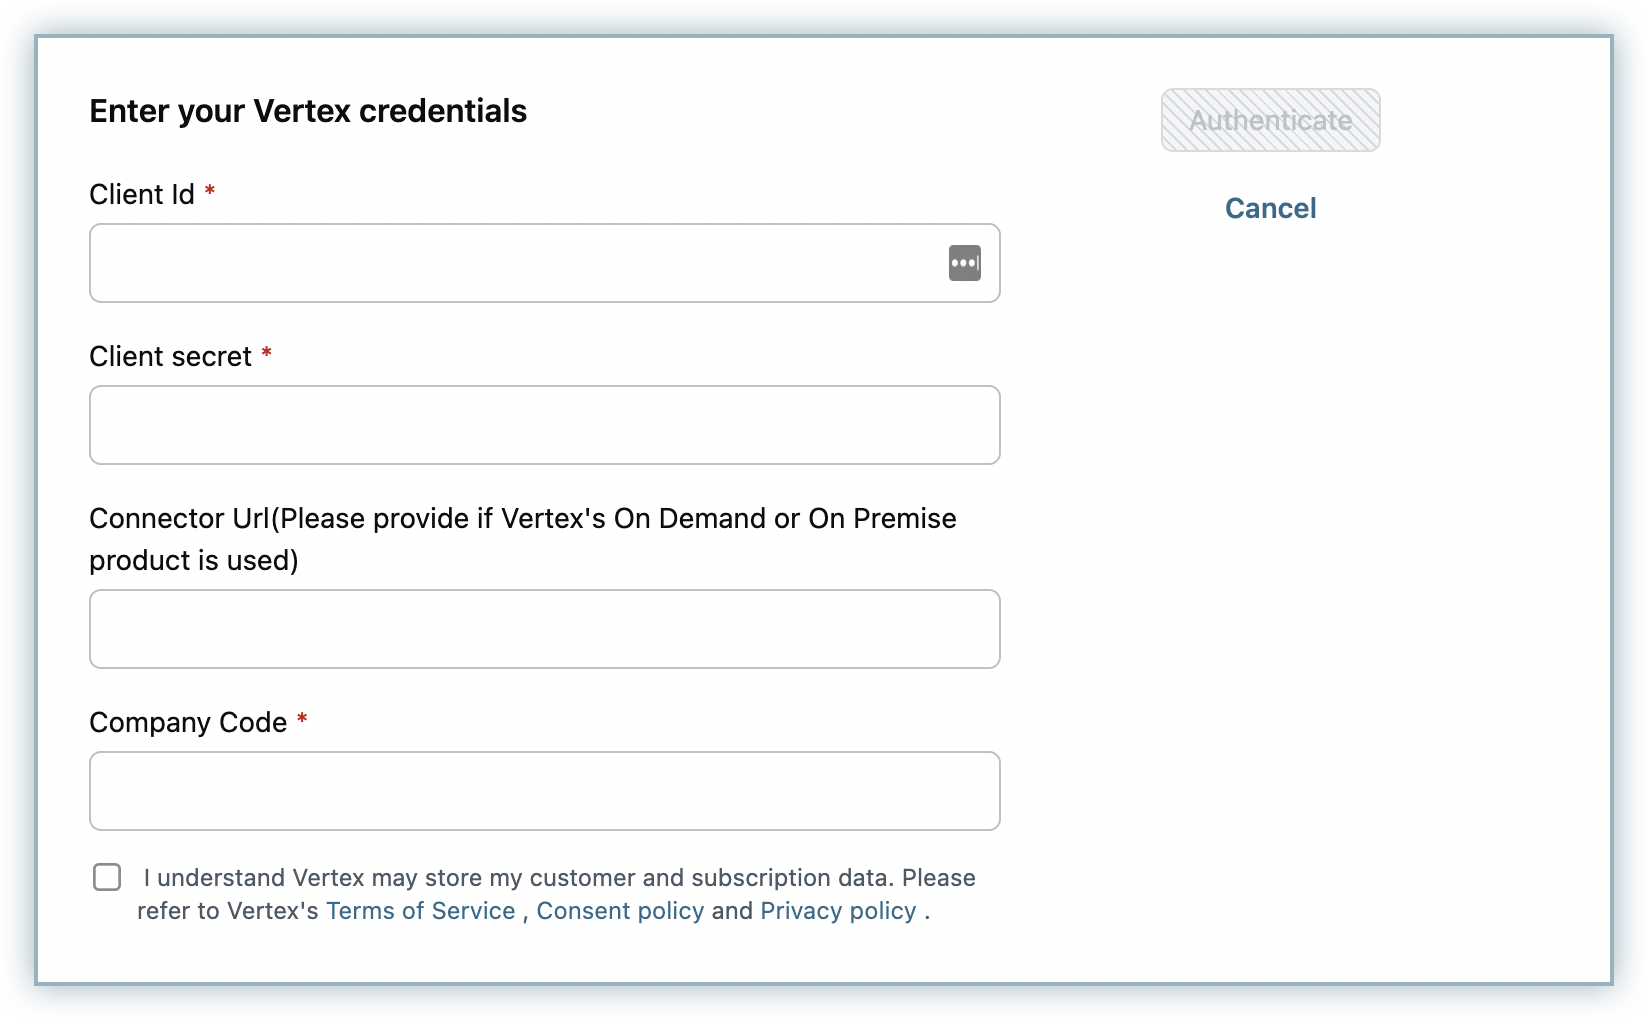Screen dimensions: 1648x1020
Task: Click the "Enter your Vertex credentials" heading
Action: coord(308,111)
